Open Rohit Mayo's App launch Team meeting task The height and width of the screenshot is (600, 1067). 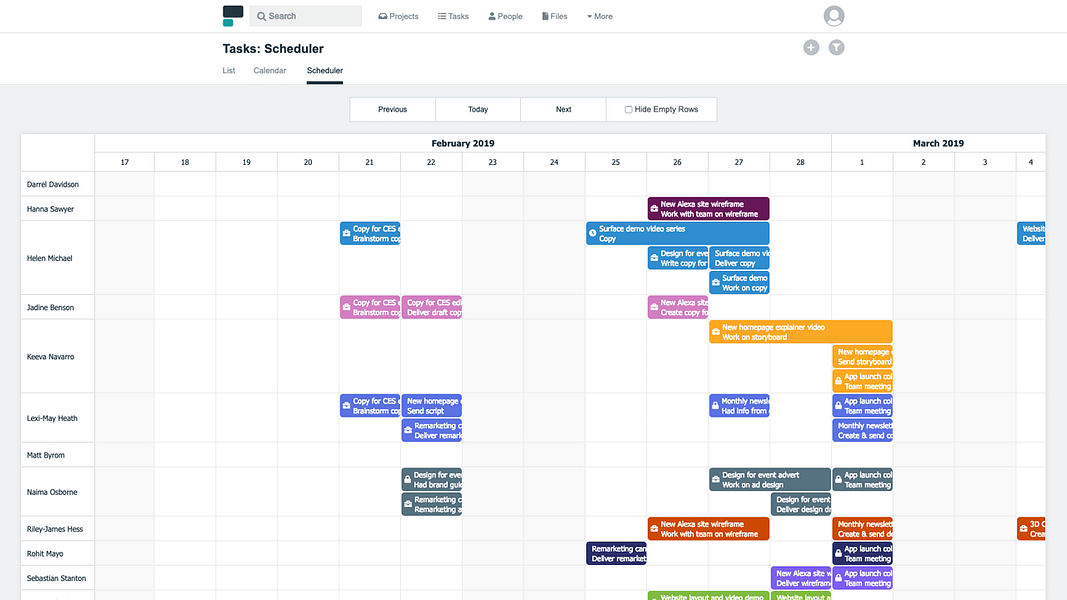click(x=862, y=553)
